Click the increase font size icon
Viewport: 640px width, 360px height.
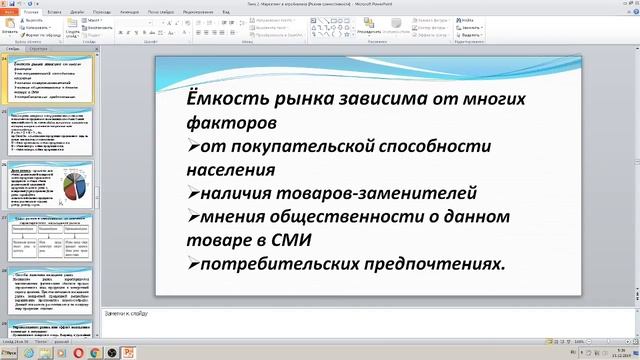pyautogui.click(x=169, y=23)
